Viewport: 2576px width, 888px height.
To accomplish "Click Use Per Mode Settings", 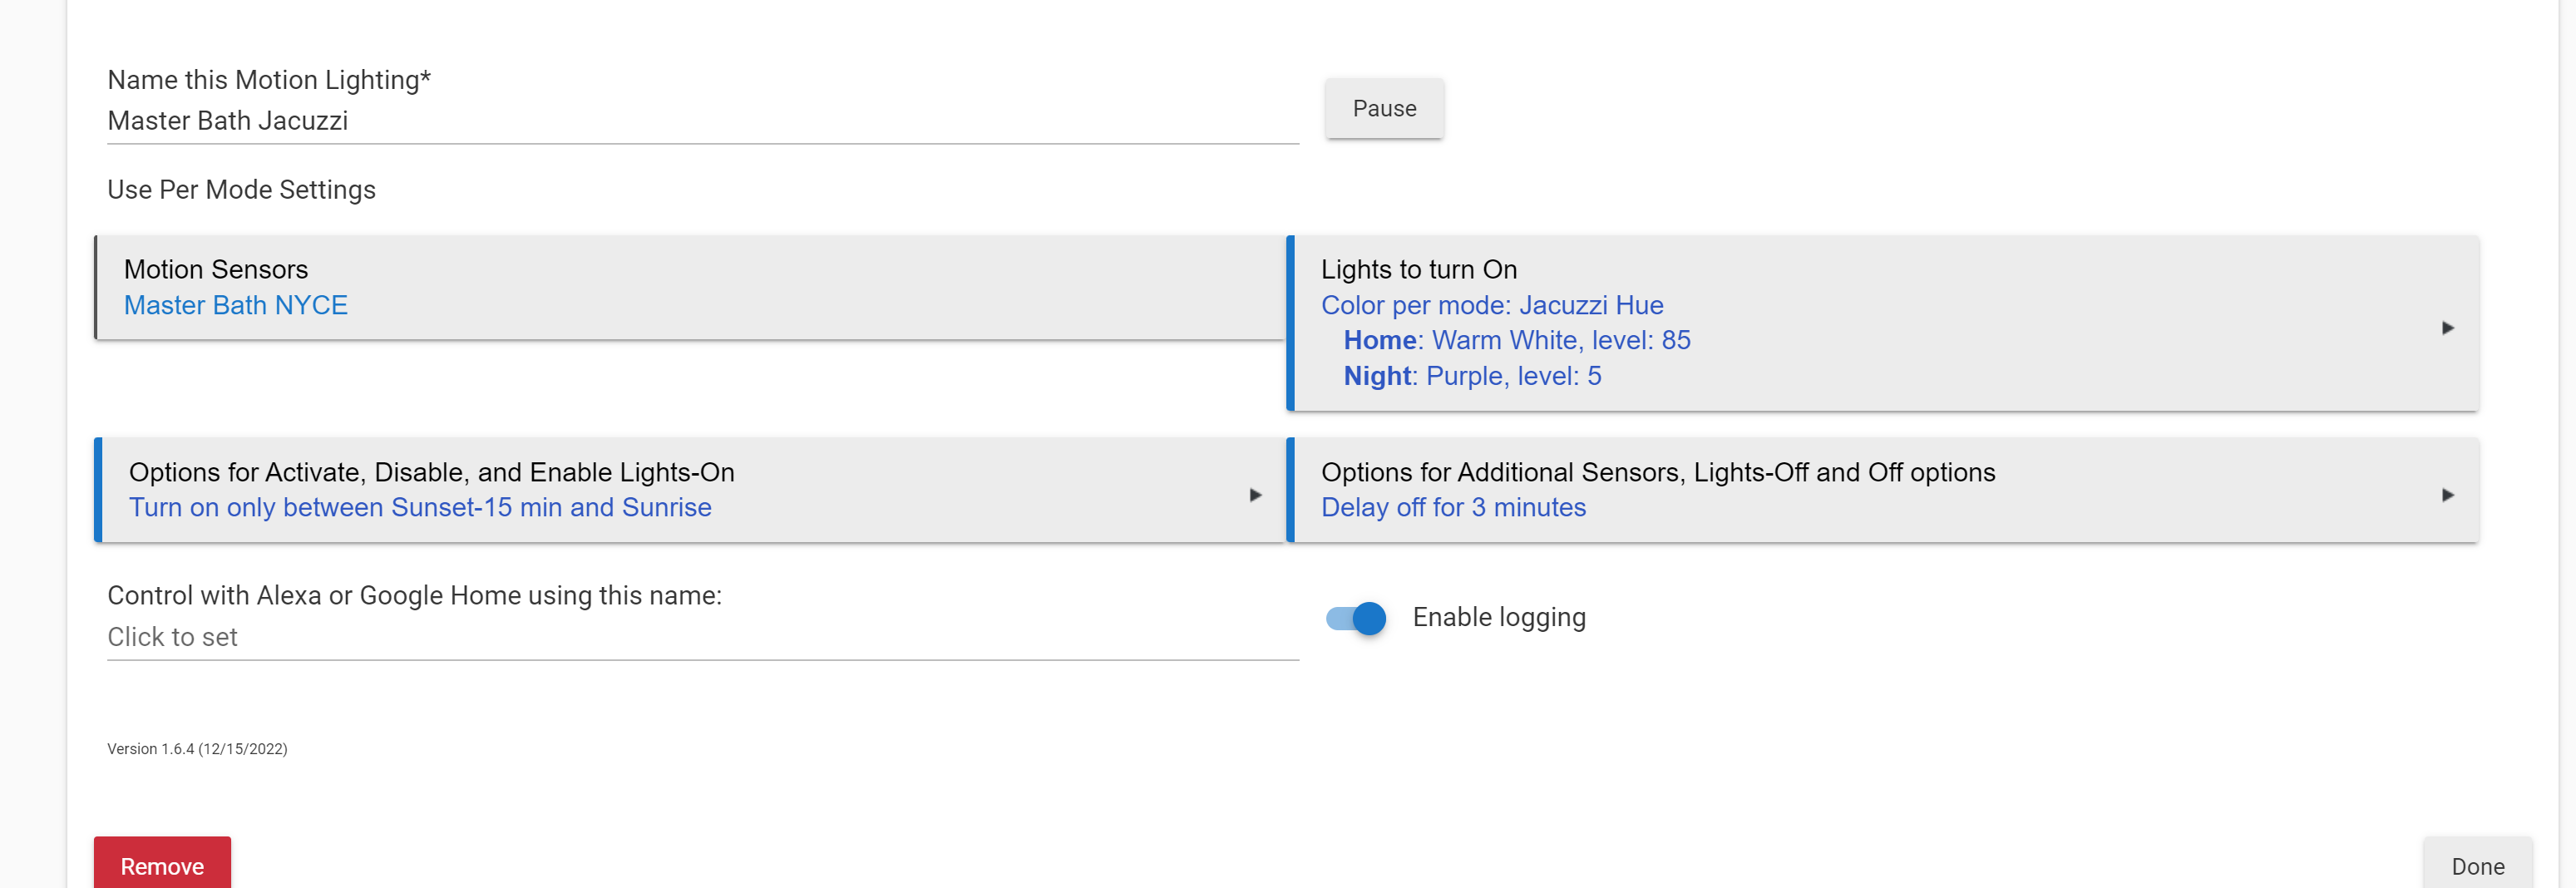I will (x=241, y=190).
